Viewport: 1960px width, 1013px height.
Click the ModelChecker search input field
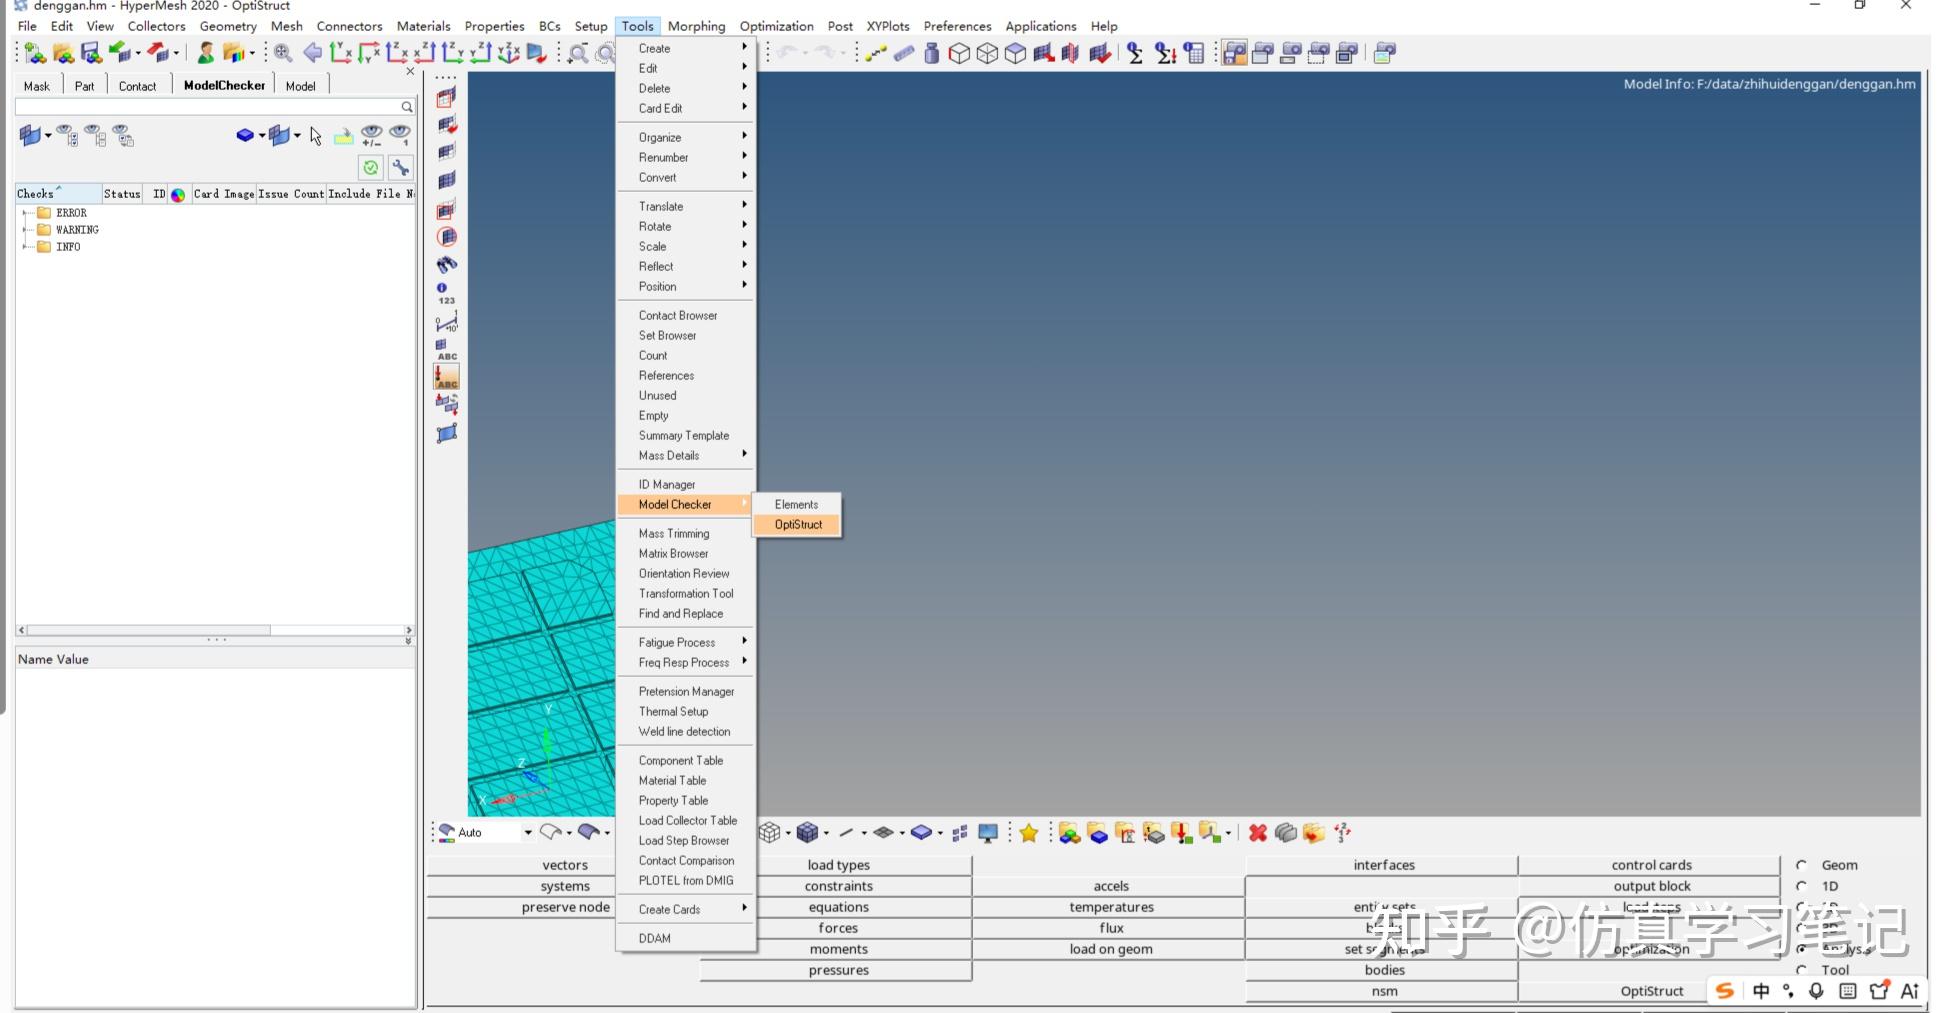click(x=208, y=106)
